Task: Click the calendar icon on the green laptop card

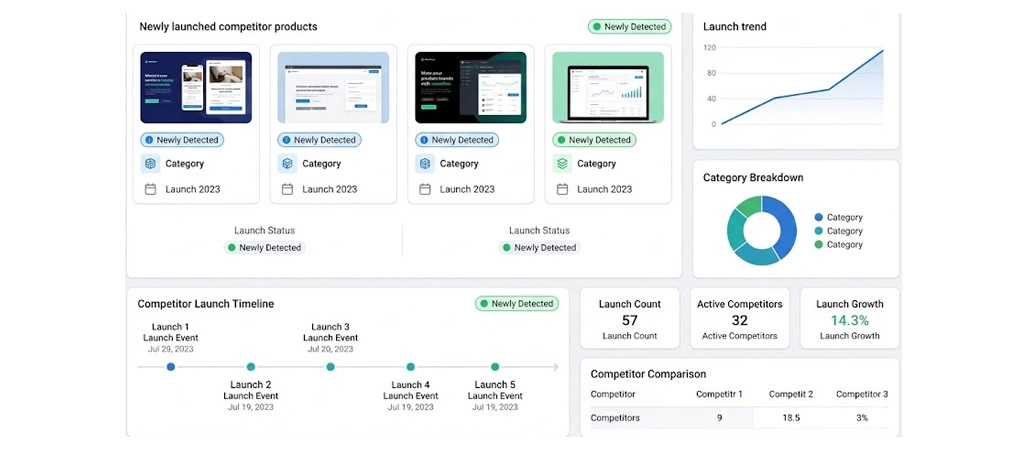Action: coord(562,189)
